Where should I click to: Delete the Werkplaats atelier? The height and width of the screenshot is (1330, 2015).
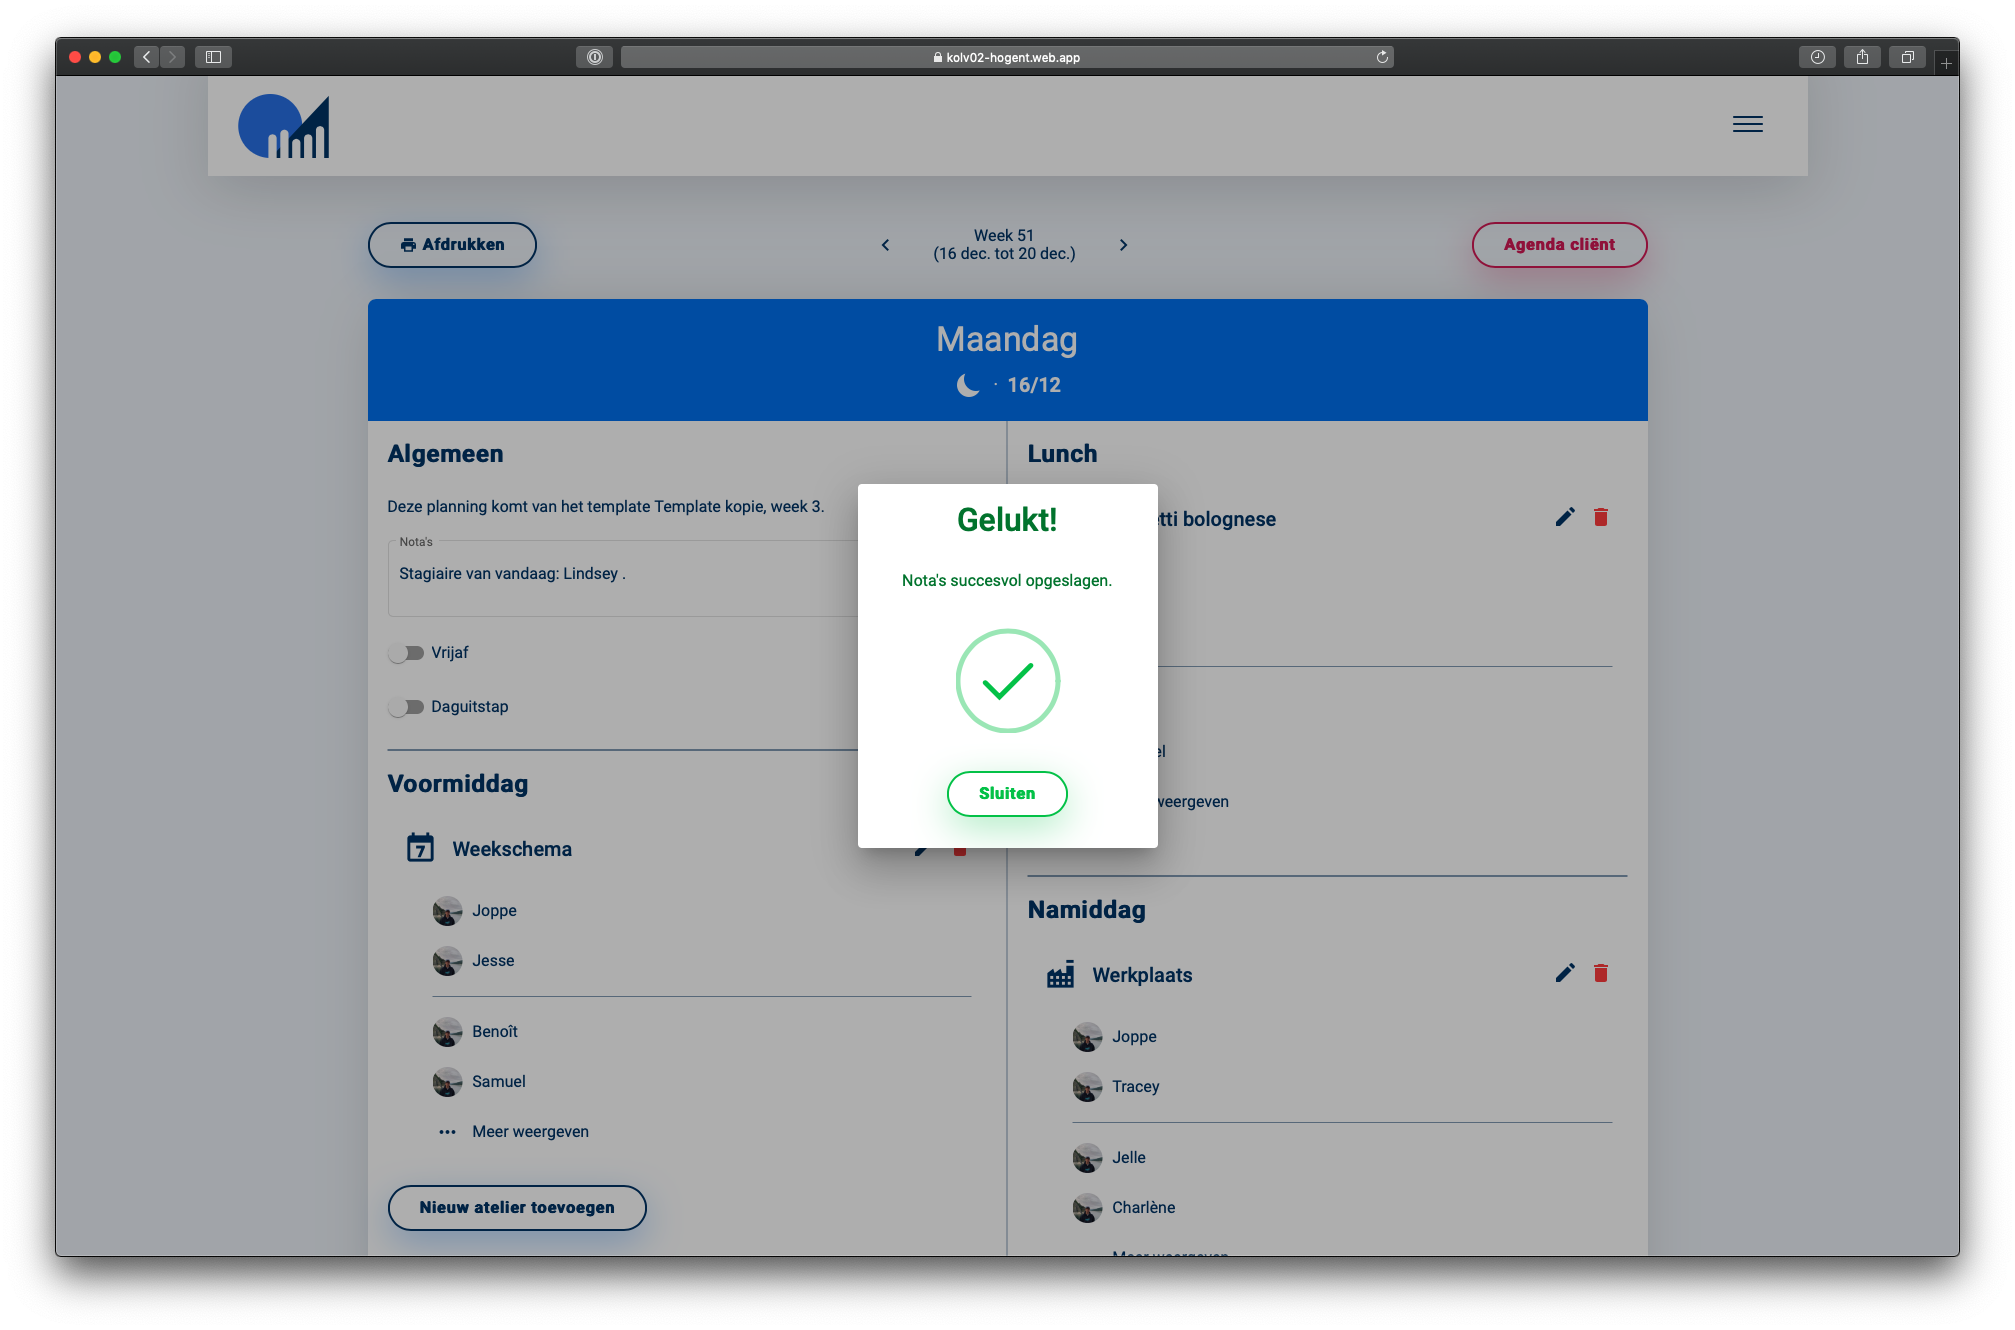point(1601,973)
